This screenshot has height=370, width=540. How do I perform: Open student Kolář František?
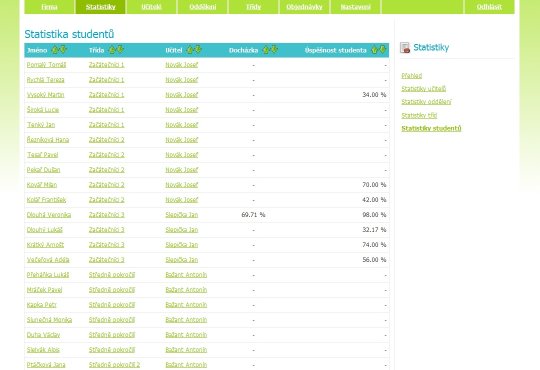coord(46,200)
